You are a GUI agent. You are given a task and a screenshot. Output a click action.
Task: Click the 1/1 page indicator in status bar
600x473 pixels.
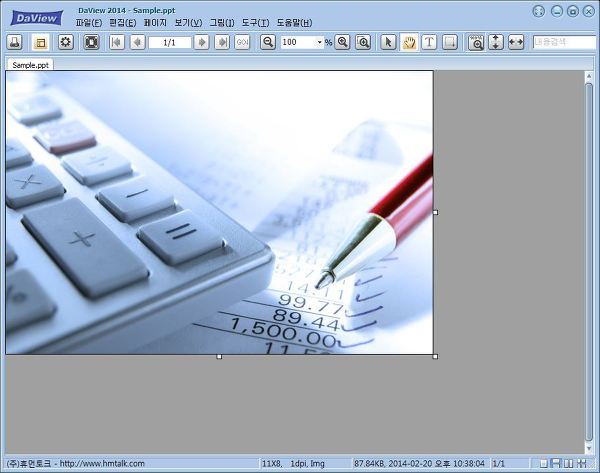pyautogui.click(x=499, y=464)
